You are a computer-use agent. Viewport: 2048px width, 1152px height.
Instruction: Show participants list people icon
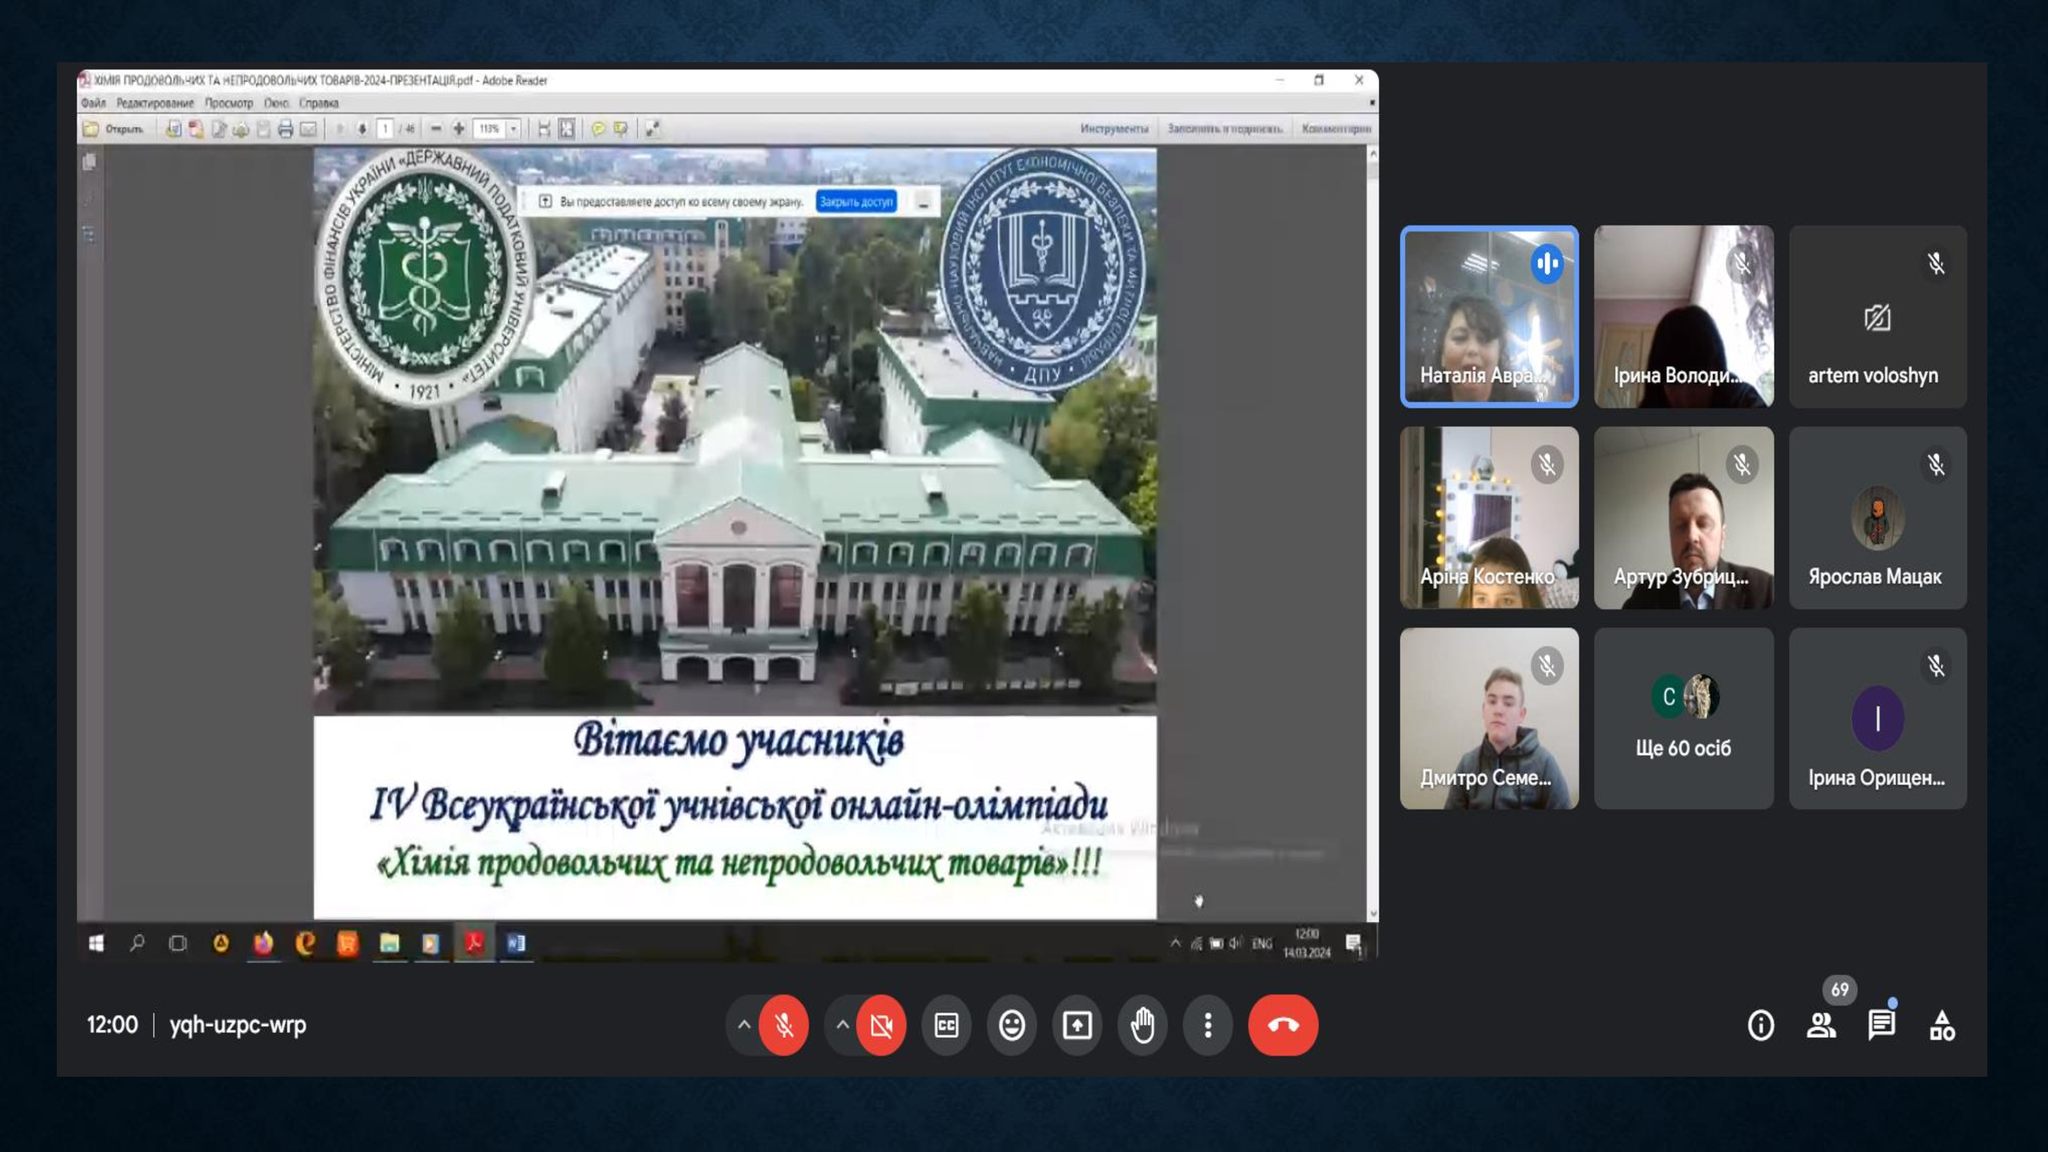[x=1821, y=1025]
